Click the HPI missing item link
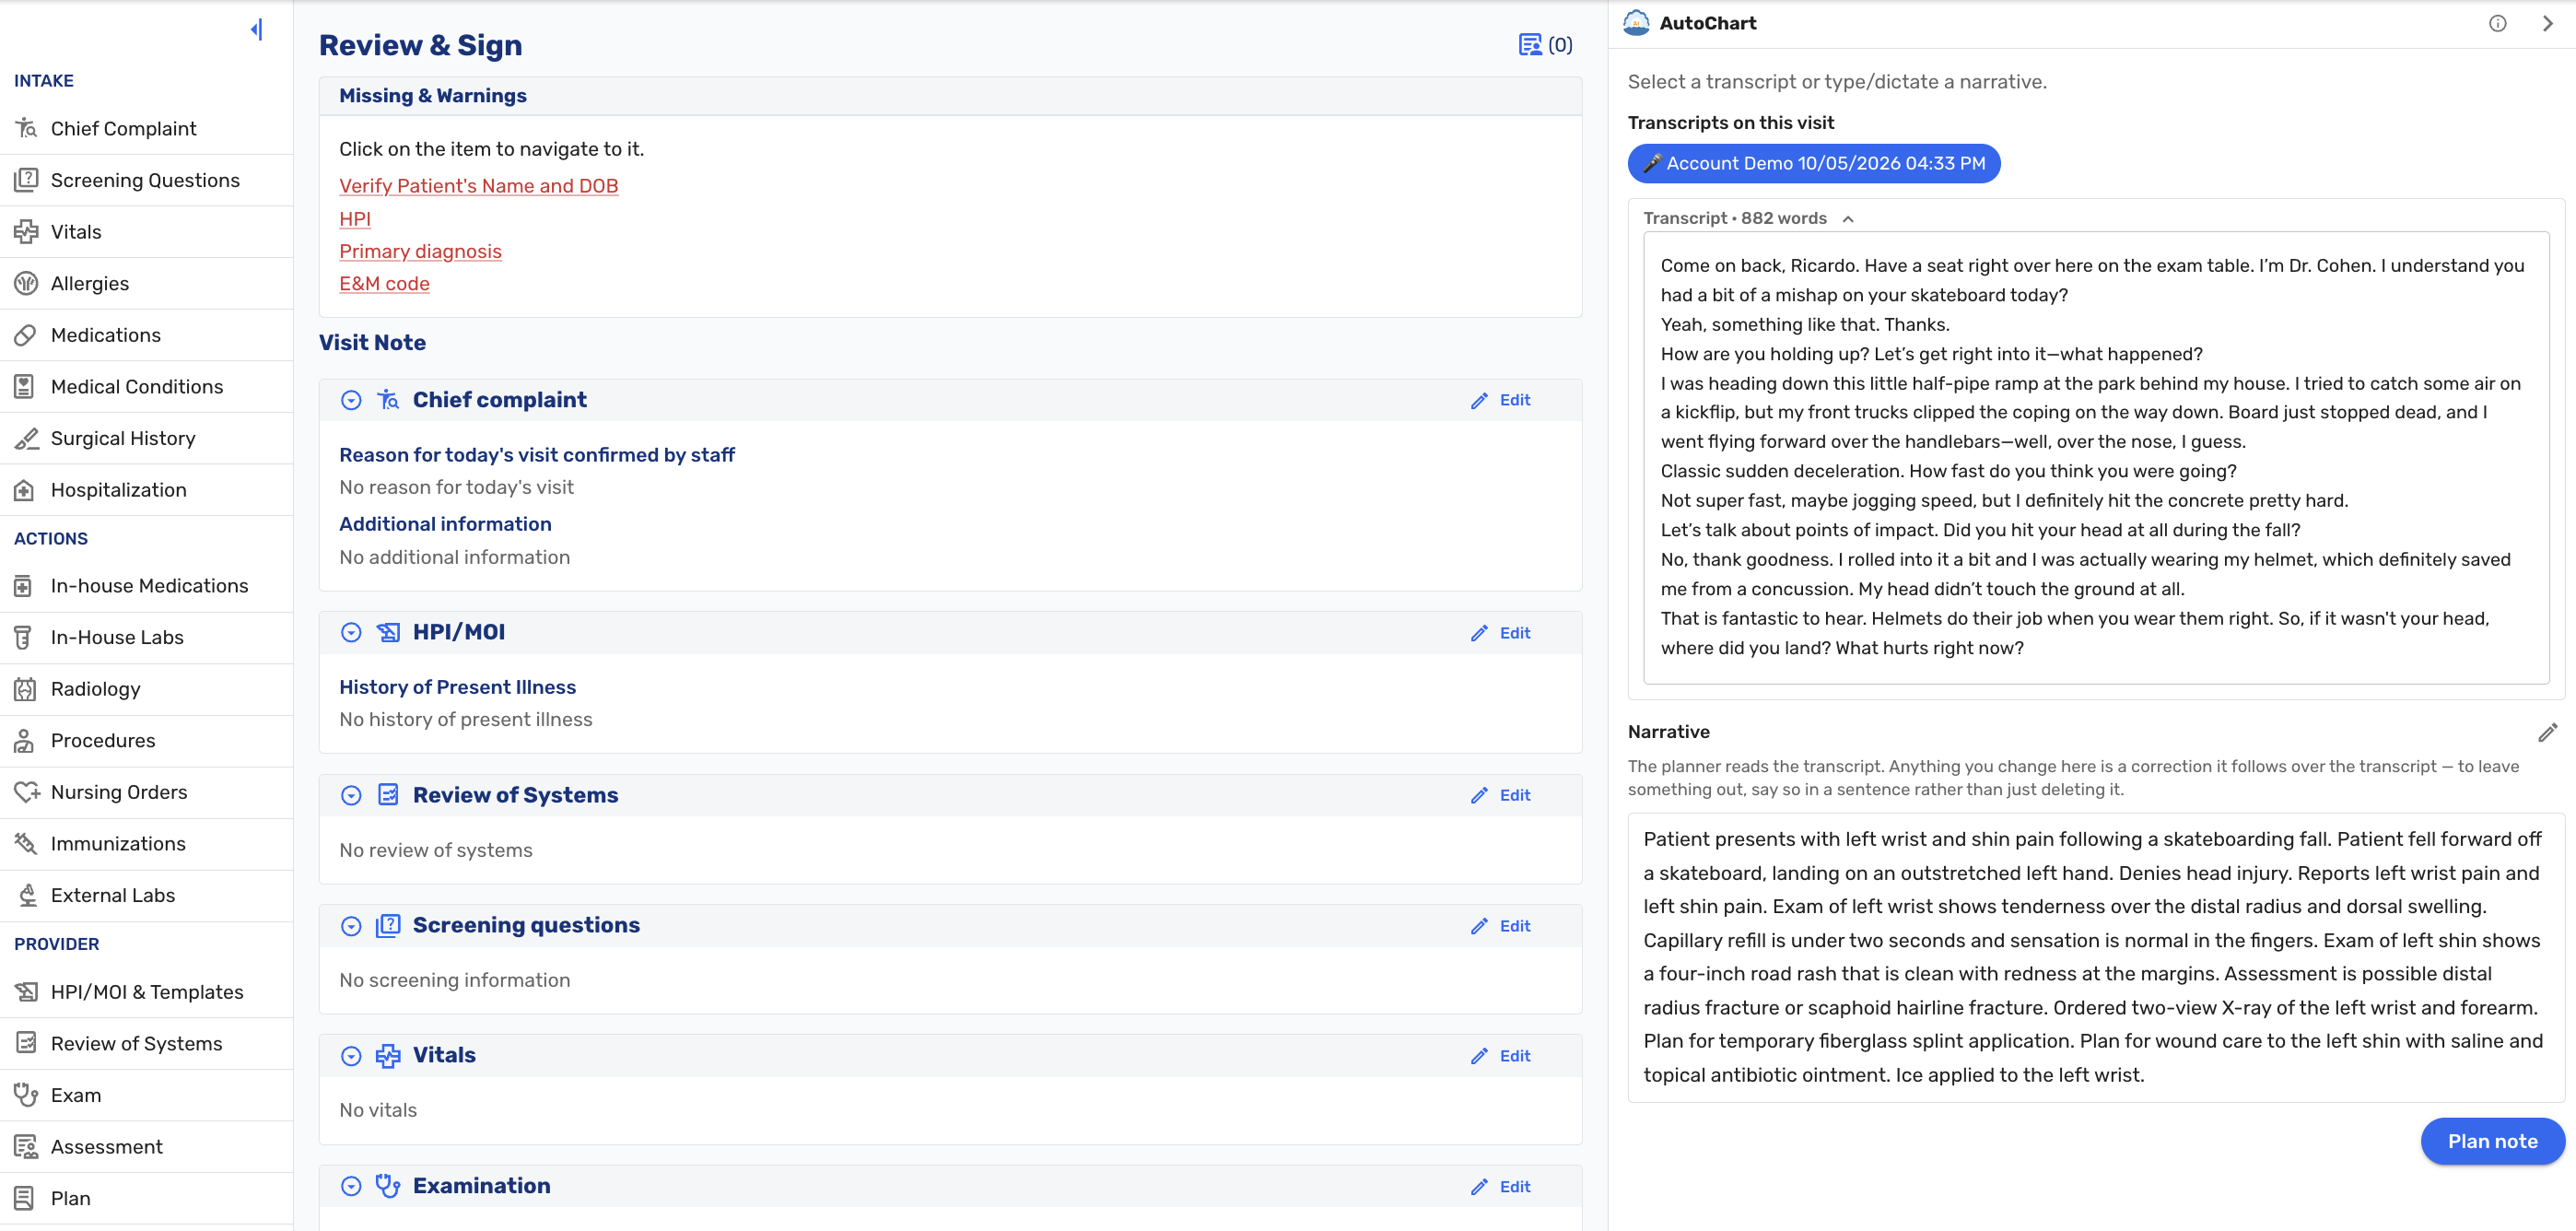This screenshot has width=2576, height=1231. [355, 219]
